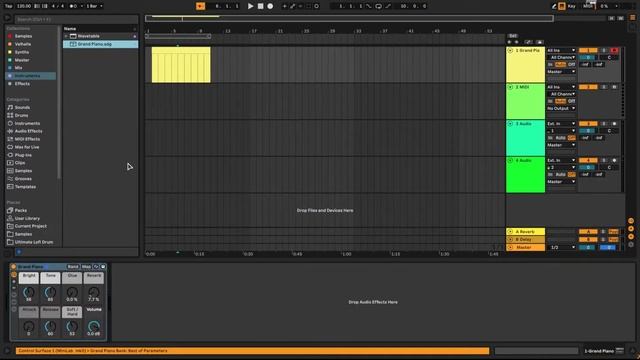Open 3 Audio Ext. In input dropdown
The height and width of the screenshot is (360, 640).
coord(561,124)
